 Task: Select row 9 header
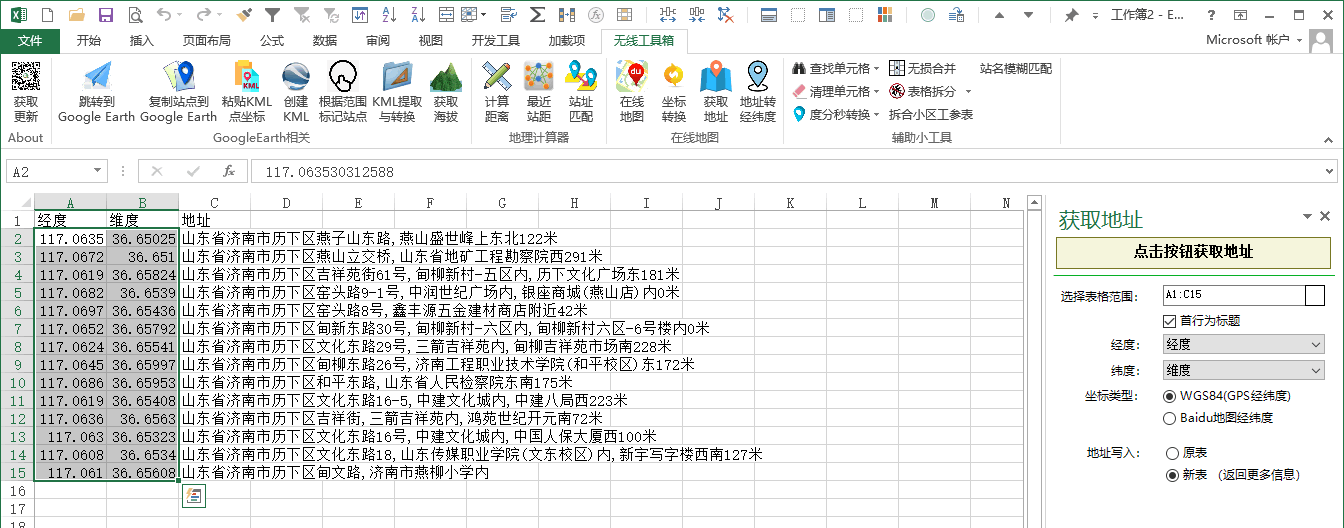point(16,365)
